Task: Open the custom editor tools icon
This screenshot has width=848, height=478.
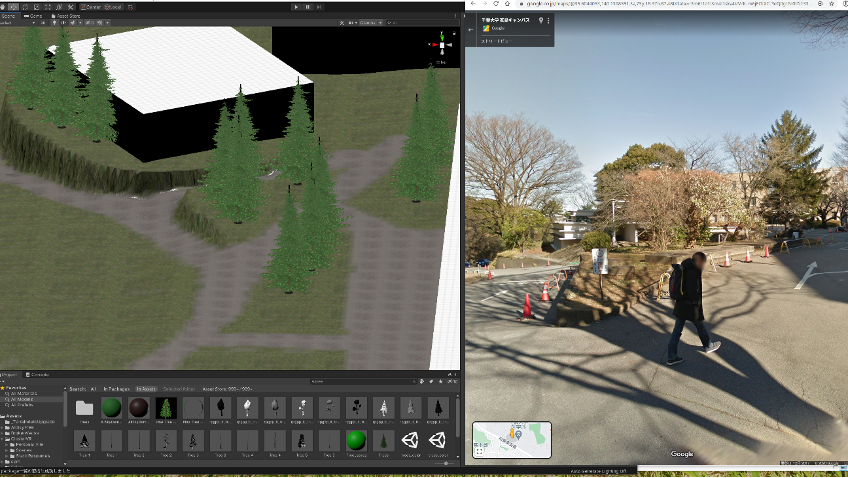Action: point(70,7)
